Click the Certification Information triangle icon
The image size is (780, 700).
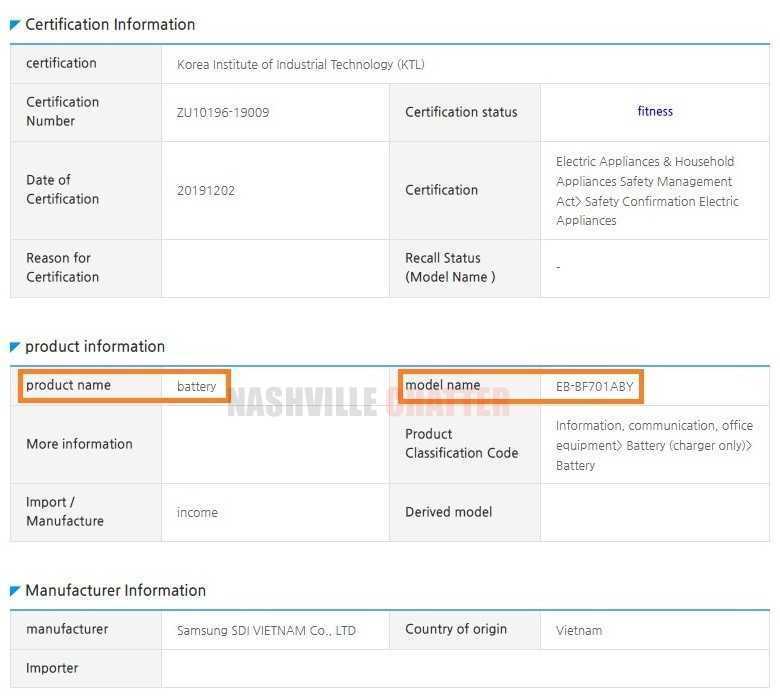click(15, 25)
